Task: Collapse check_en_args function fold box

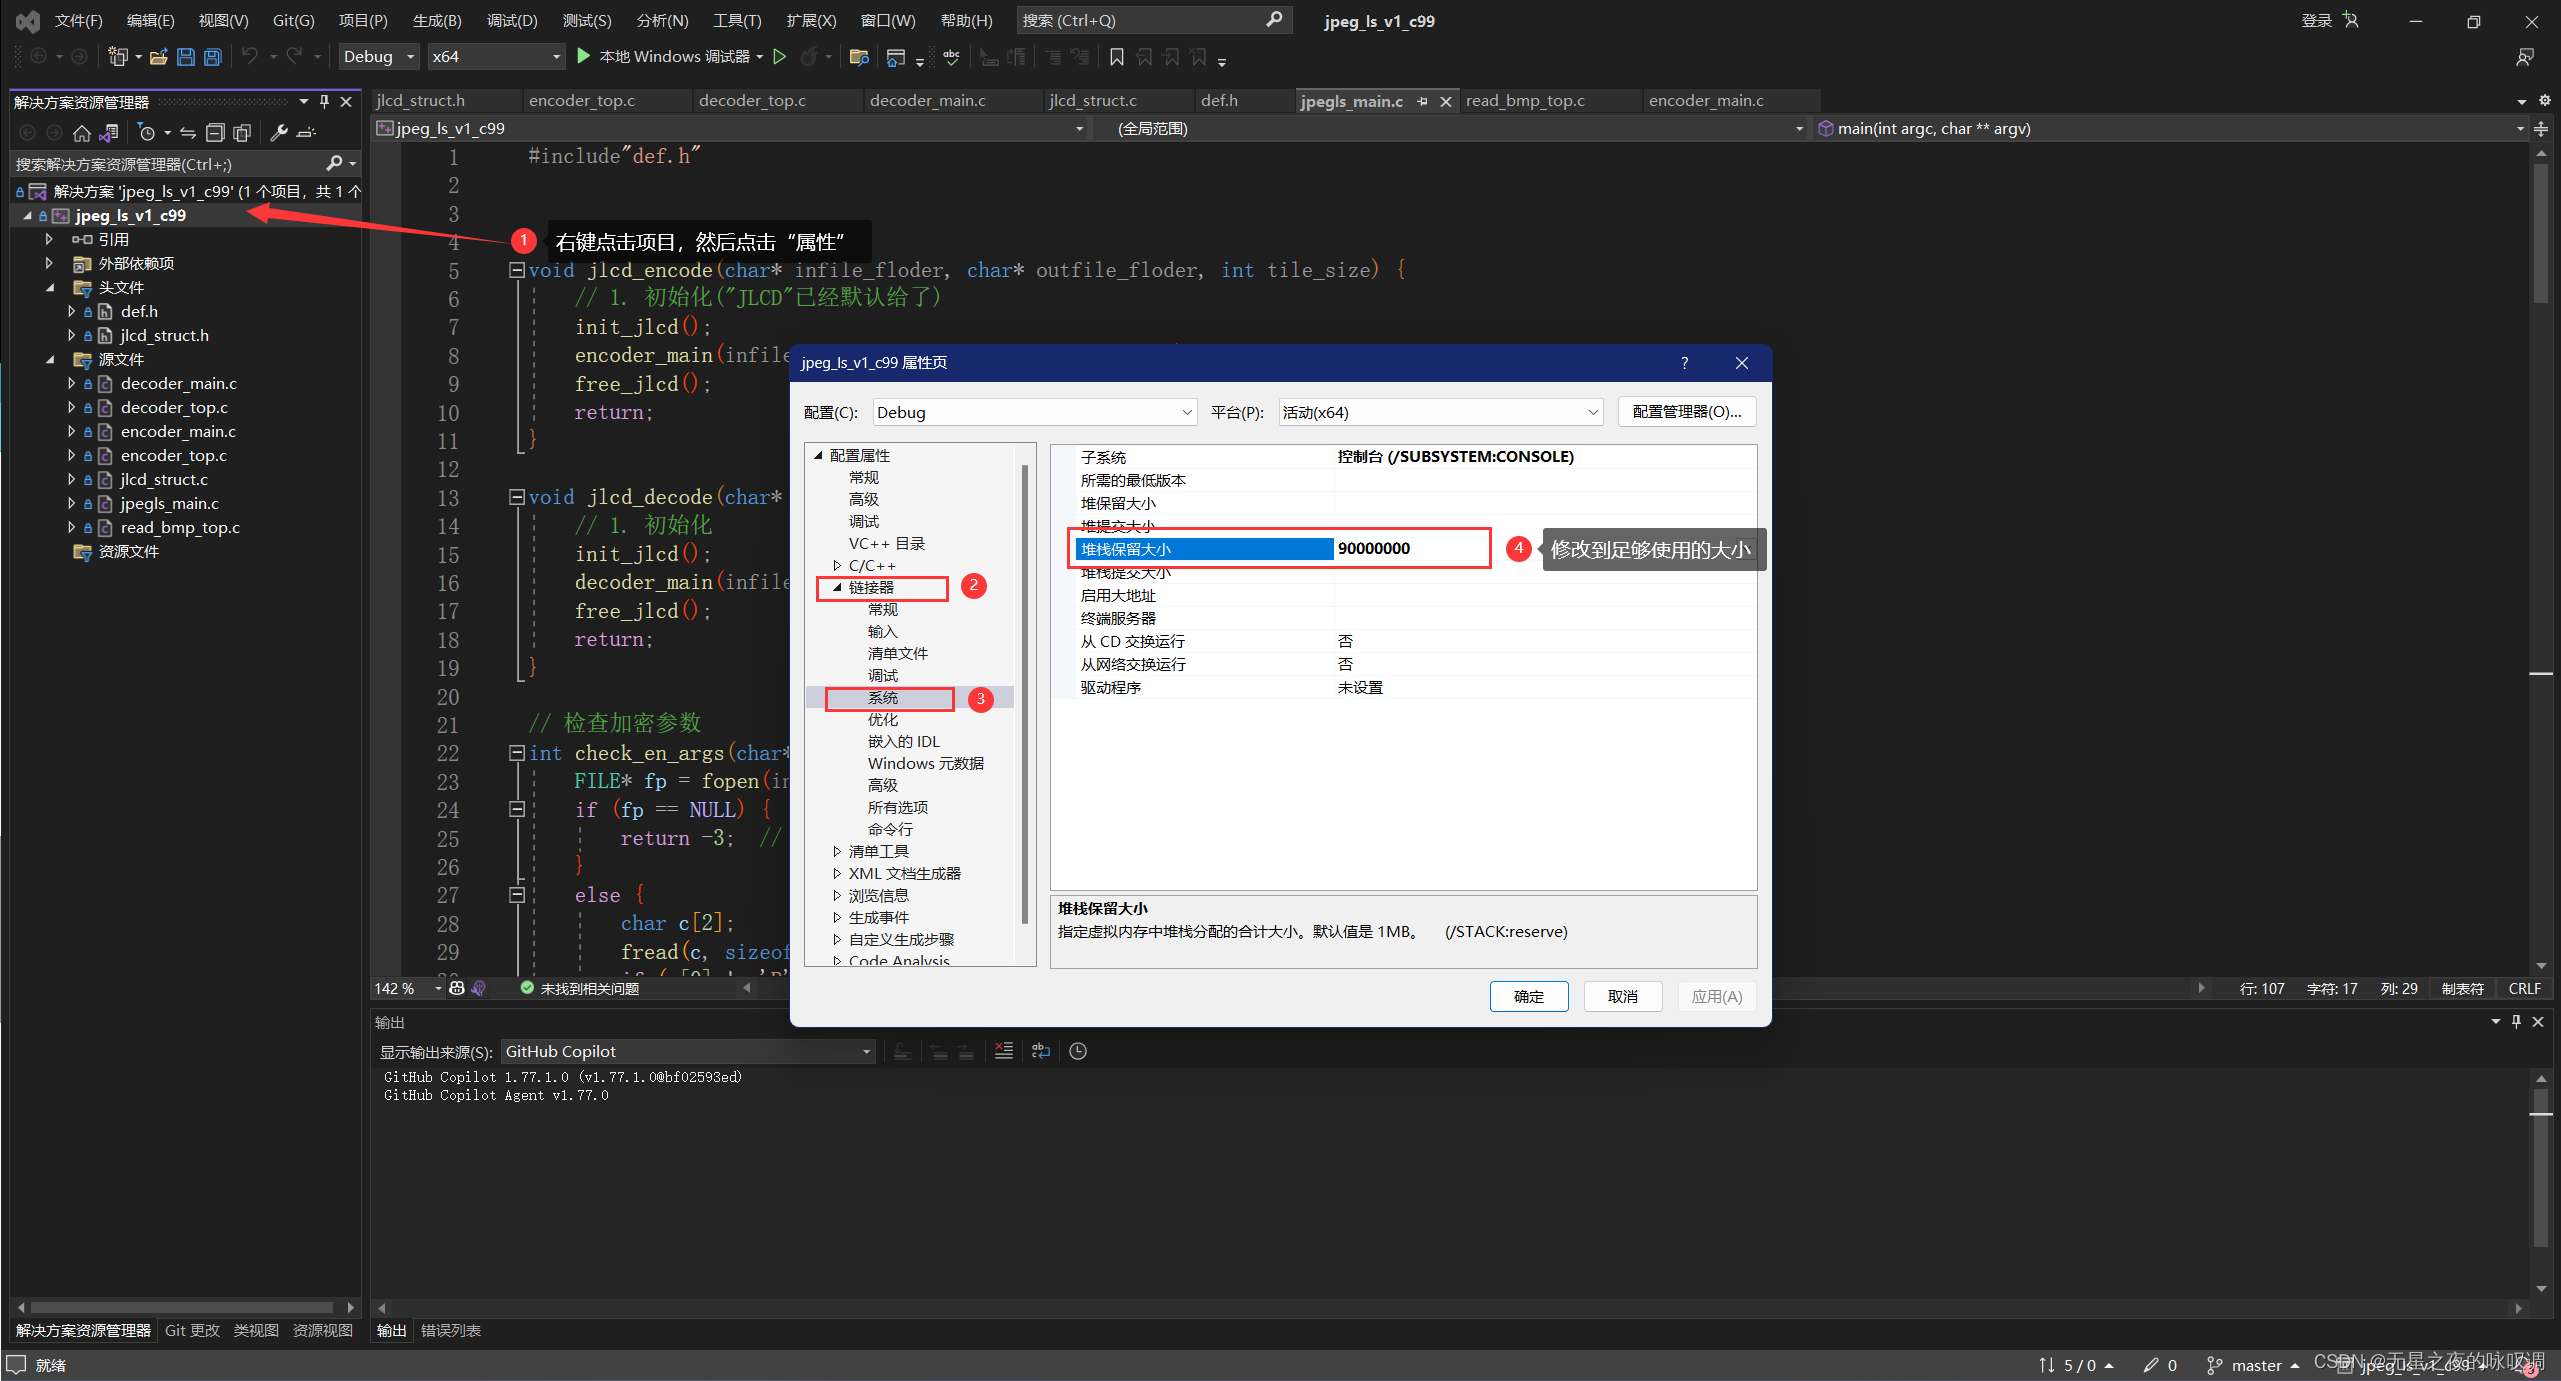Action: (x=517, y=753)
